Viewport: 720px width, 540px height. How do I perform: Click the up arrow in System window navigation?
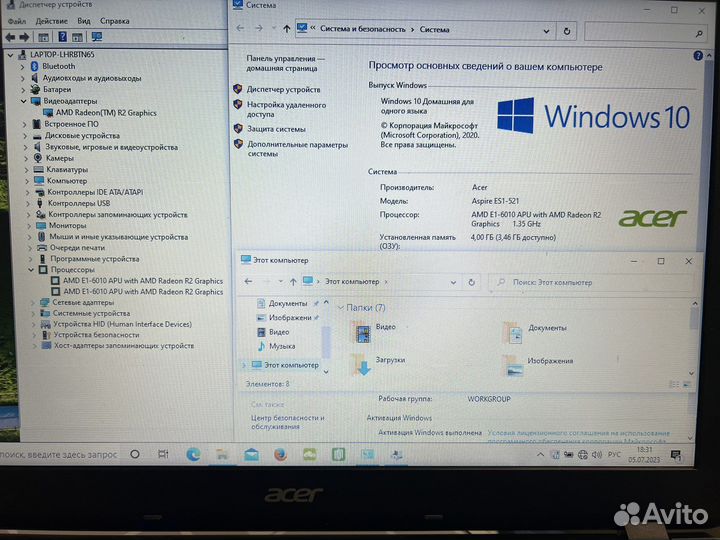pos(287,29)
